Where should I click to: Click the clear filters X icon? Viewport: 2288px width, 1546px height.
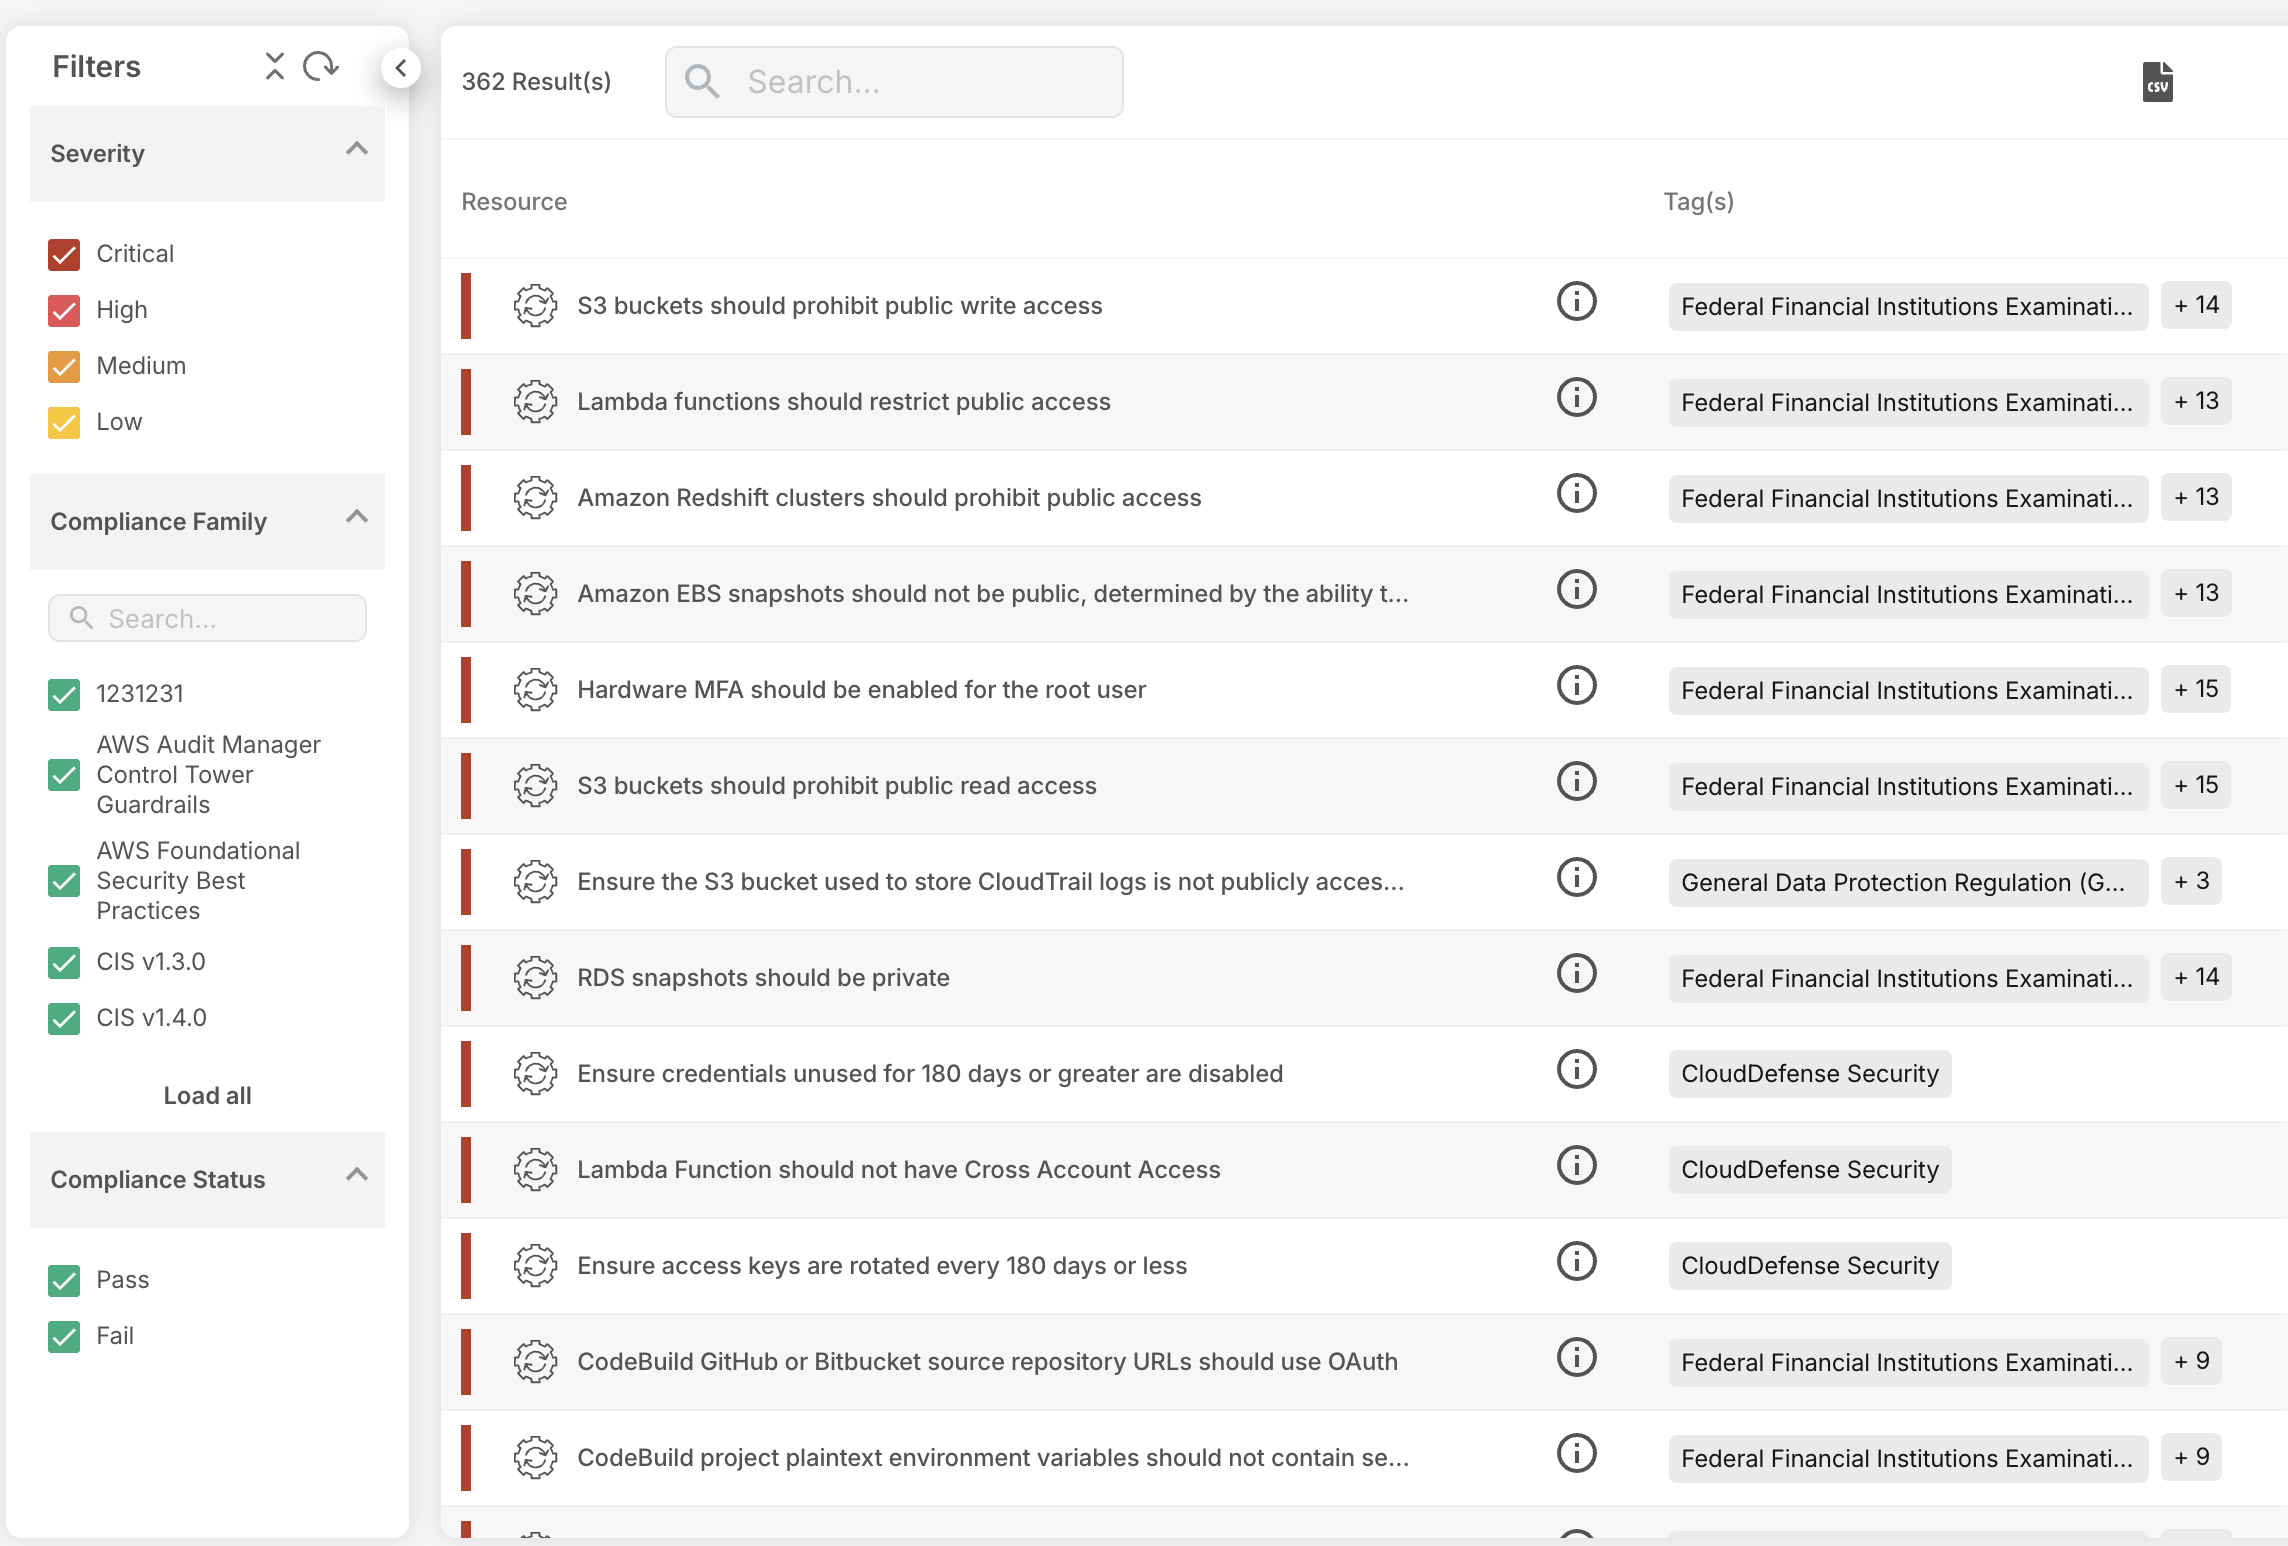coord(274,67)
